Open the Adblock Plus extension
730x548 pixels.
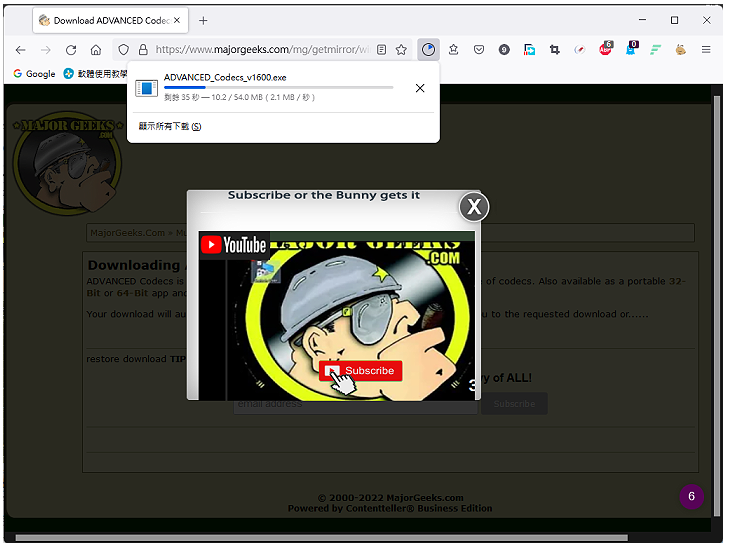[606, 48]
